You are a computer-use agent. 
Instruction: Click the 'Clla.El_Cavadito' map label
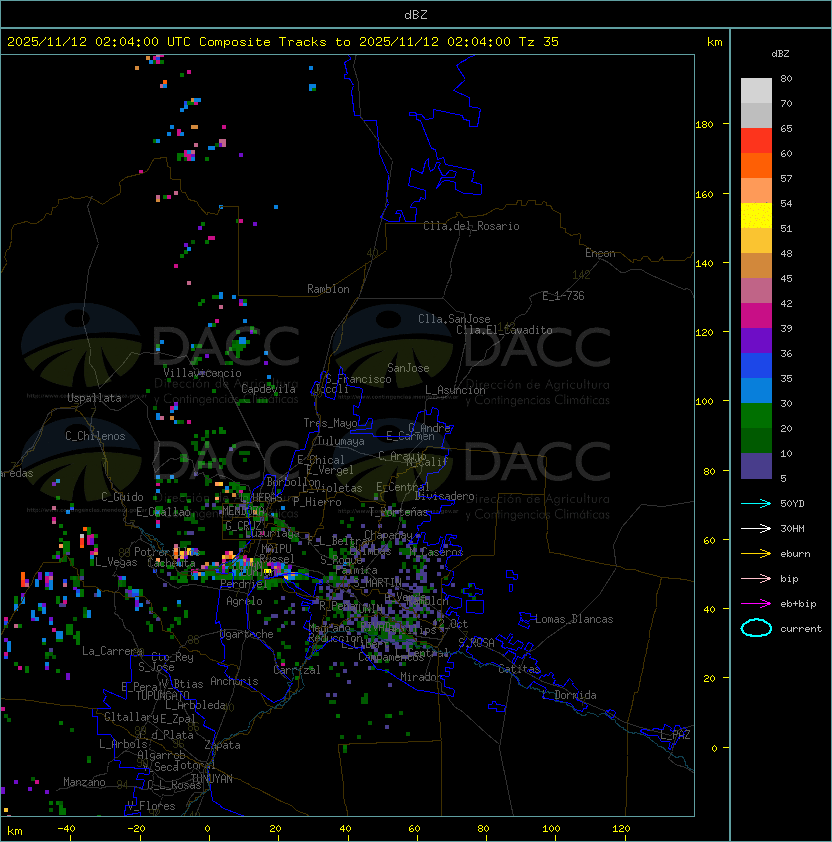504,330
